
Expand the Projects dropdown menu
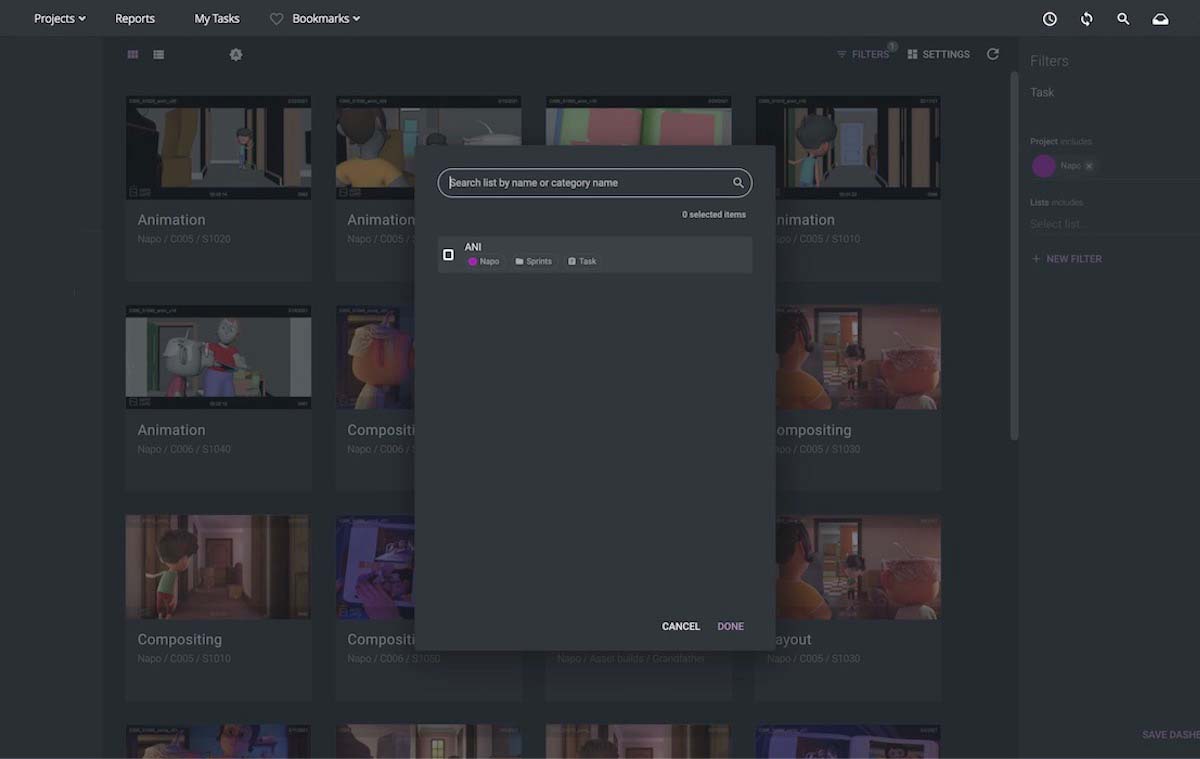pyautogui.click(x=59, y=19)
